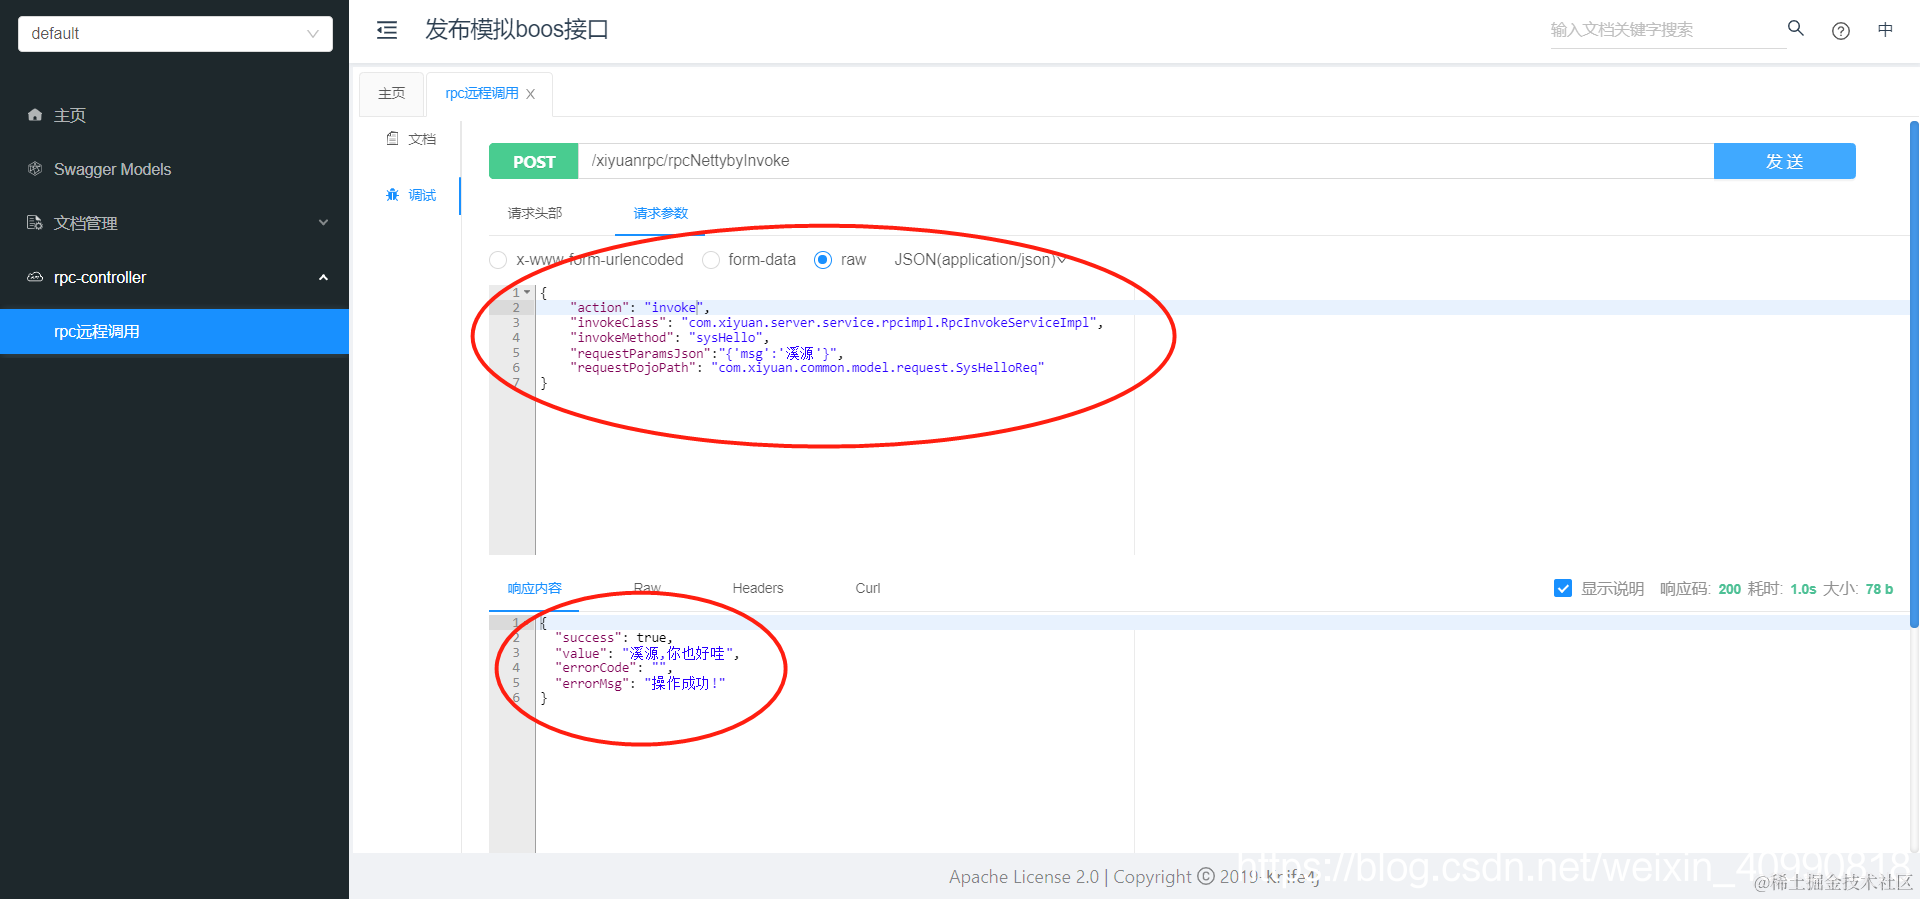Toggle the 显示说明 checkbox
Image resolution: width=1920 pixels, height=899 pixels.
click(x=1563, y=588)
